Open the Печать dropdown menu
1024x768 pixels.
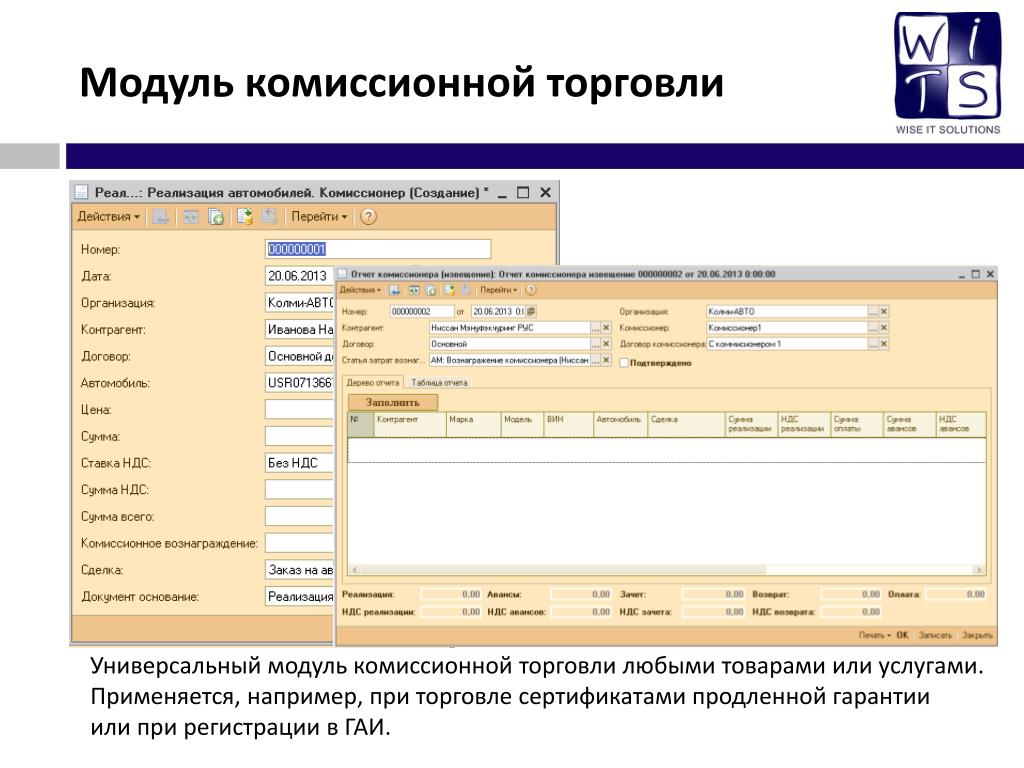pos(874,635)
